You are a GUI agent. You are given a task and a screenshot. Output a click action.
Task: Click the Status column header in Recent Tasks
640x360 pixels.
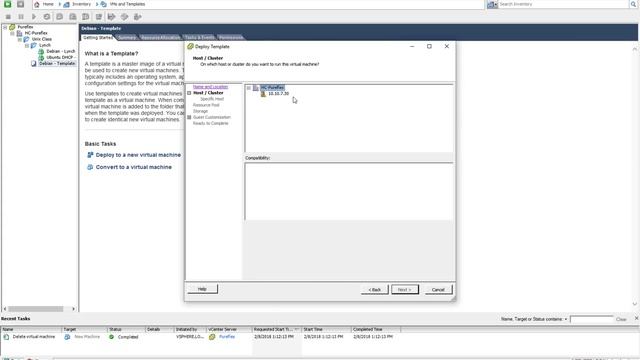(127, 329)
